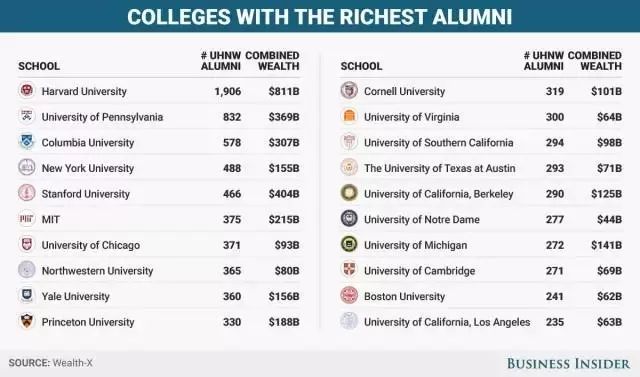Click the right COMBINED WEALTH column header
Image resolution: width=640 pixels, height=377 pixels.
[x=595, y=61]
